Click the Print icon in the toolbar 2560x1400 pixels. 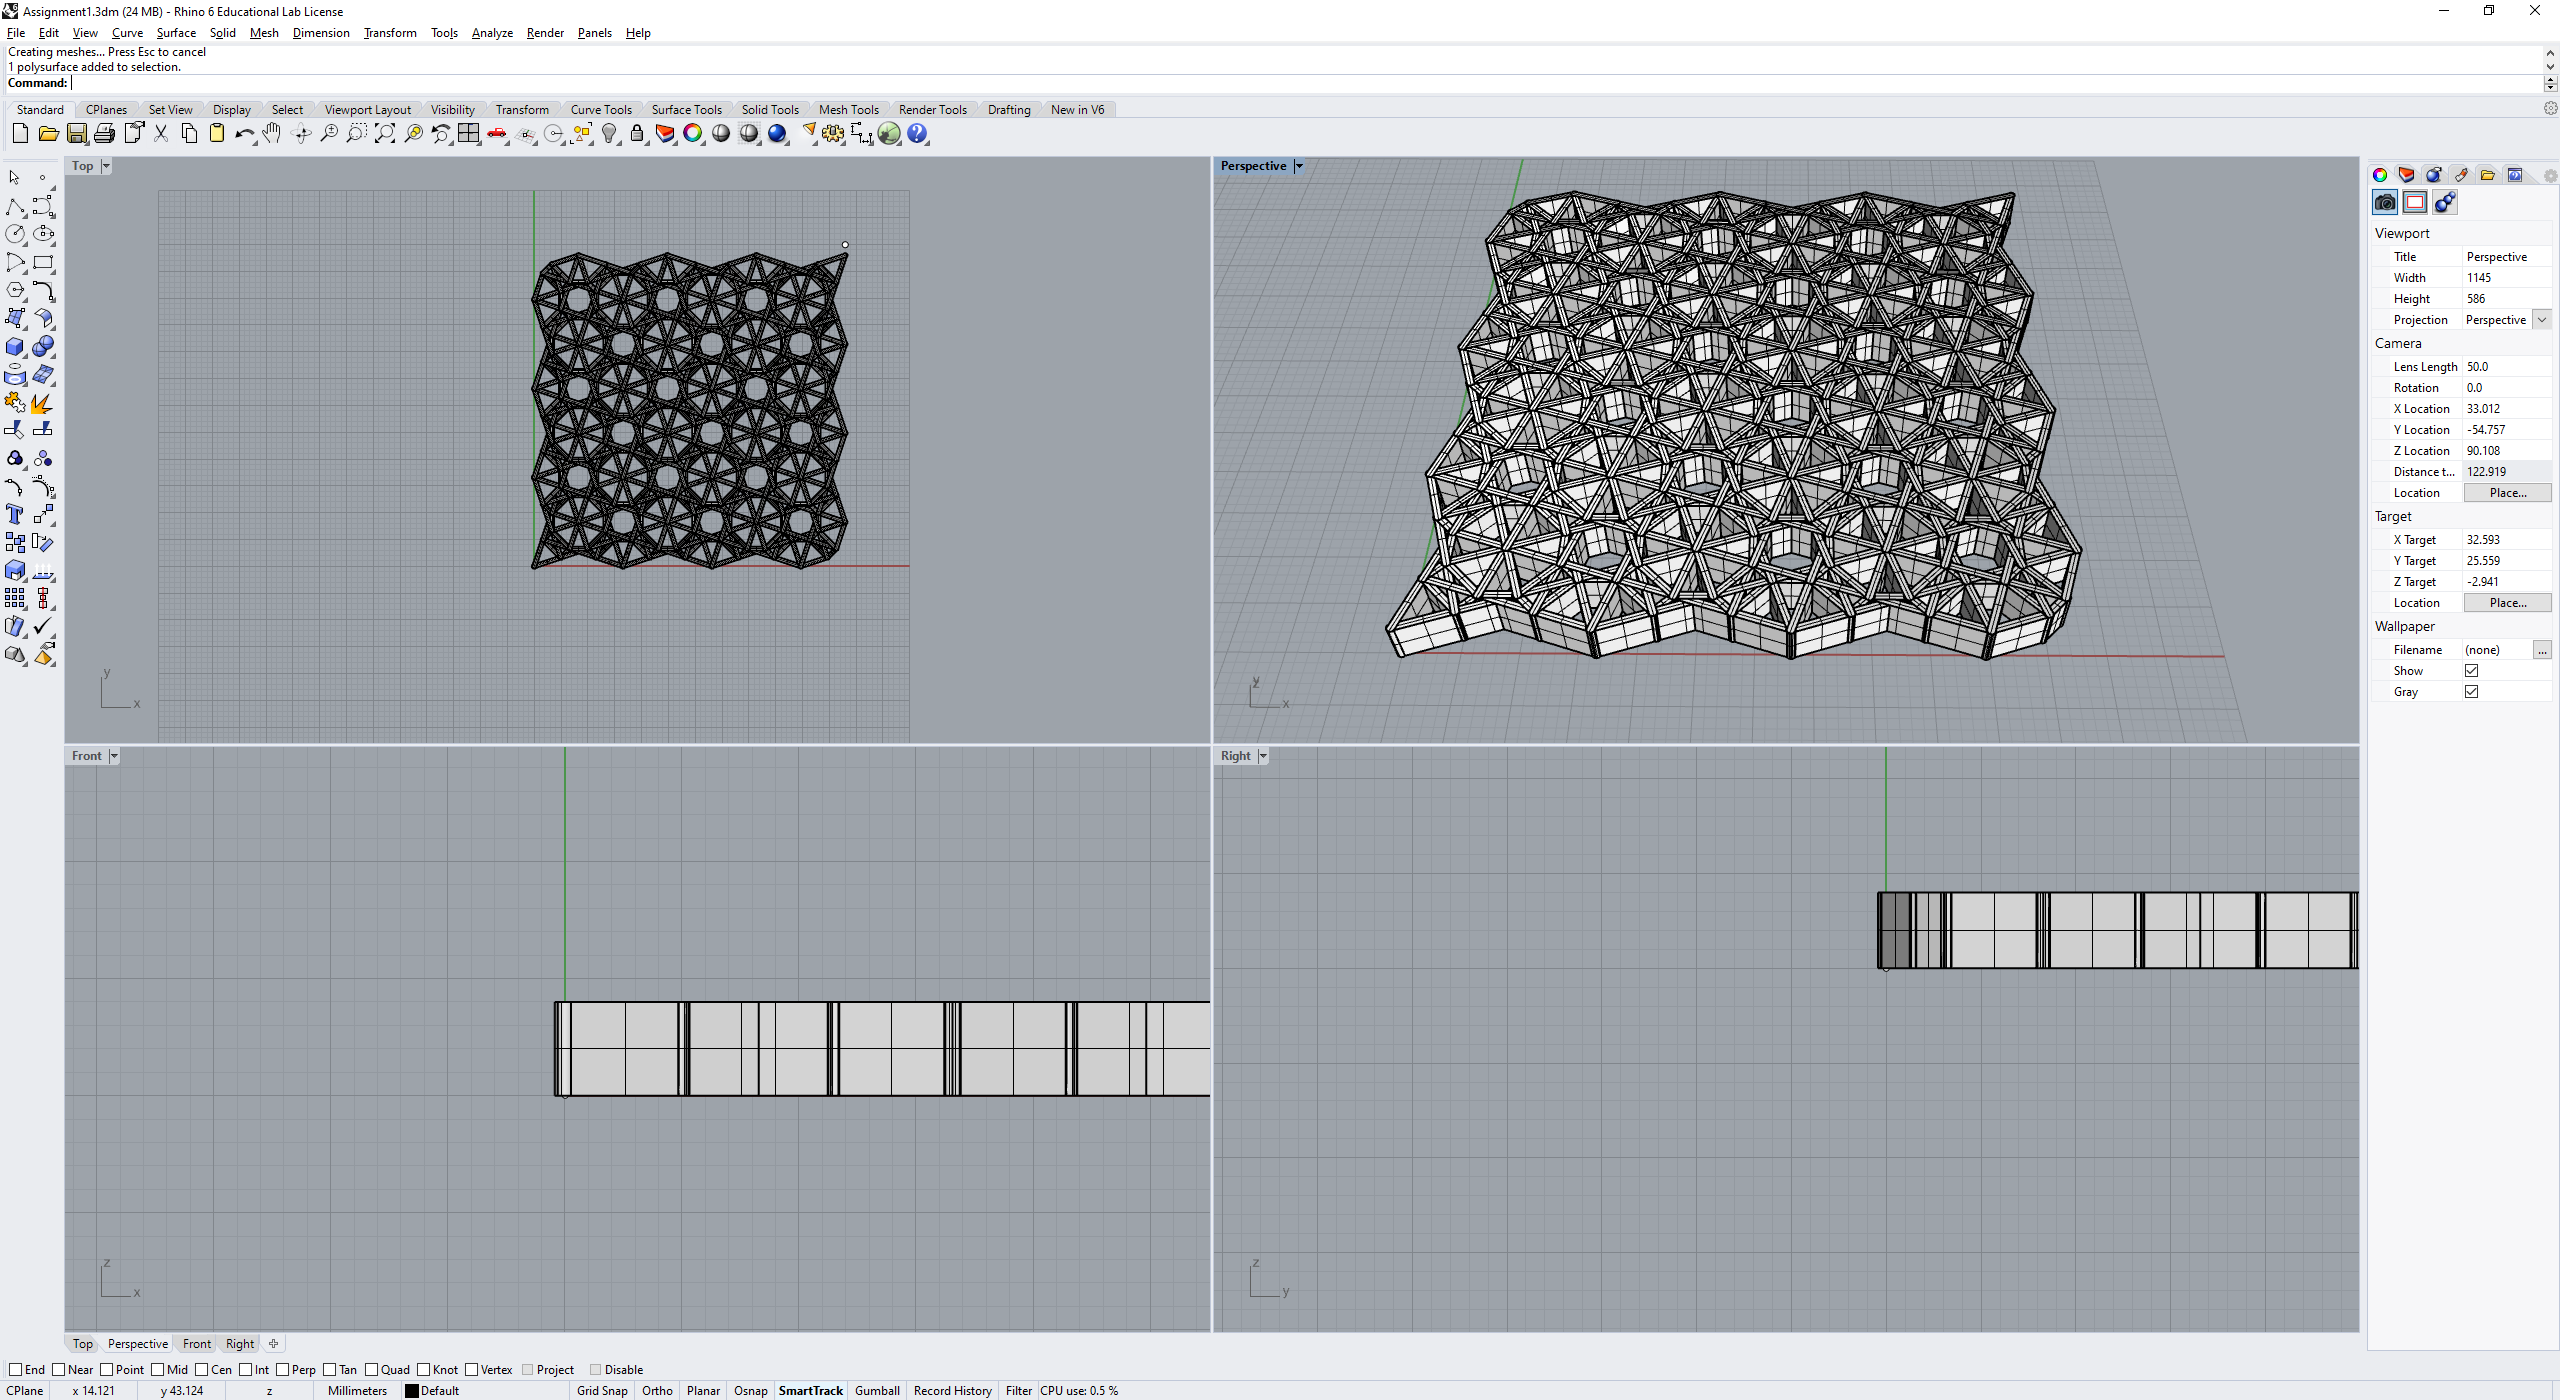[104, 134]
